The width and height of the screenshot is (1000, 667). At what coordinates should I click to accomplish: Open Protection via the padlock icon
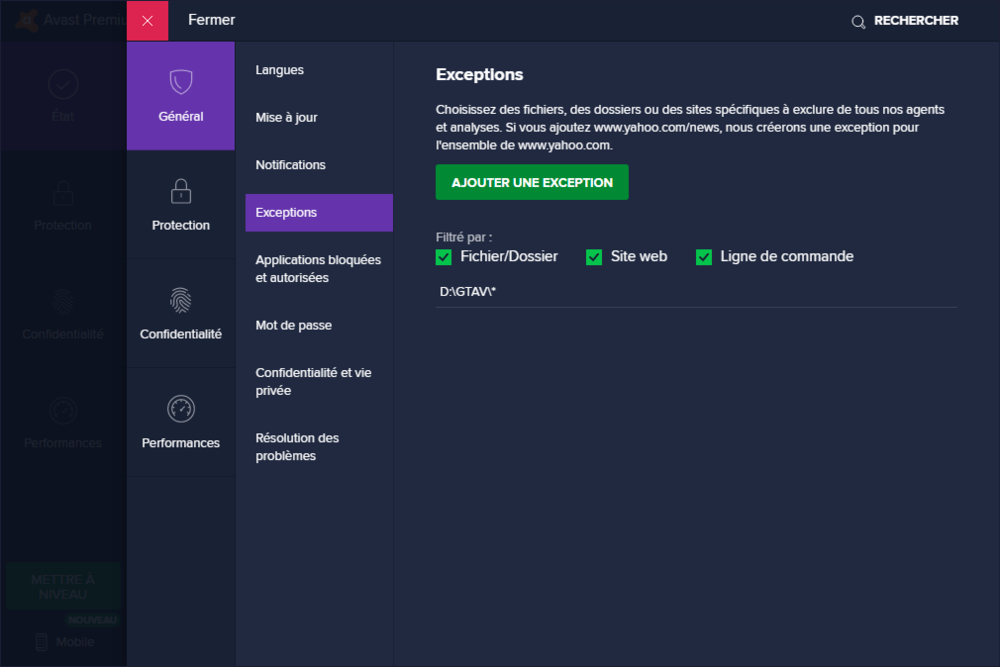(x=181, y=191)
